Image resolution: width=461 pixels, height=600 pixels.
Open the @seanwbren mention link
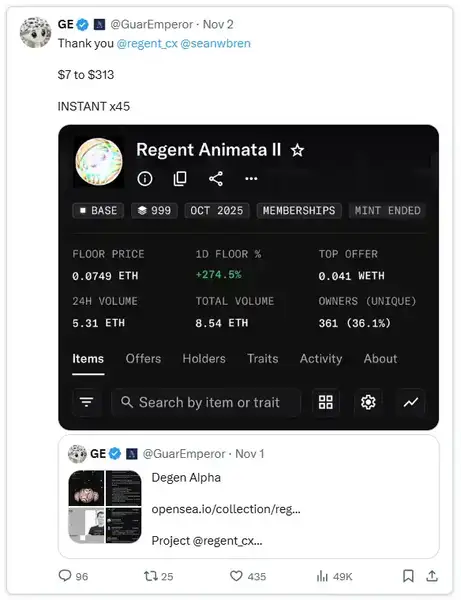pyautogui.click(x=215, y=43)
